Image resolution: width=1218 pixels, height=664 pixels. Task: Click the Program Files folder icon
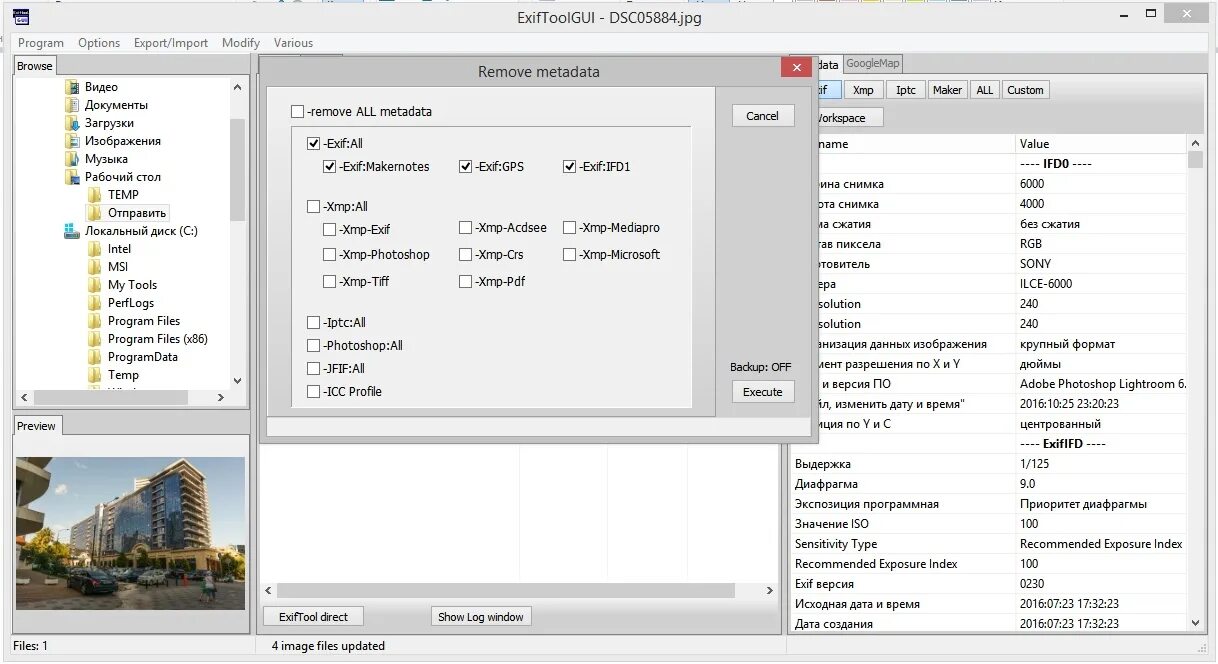(x=95, y=321)
